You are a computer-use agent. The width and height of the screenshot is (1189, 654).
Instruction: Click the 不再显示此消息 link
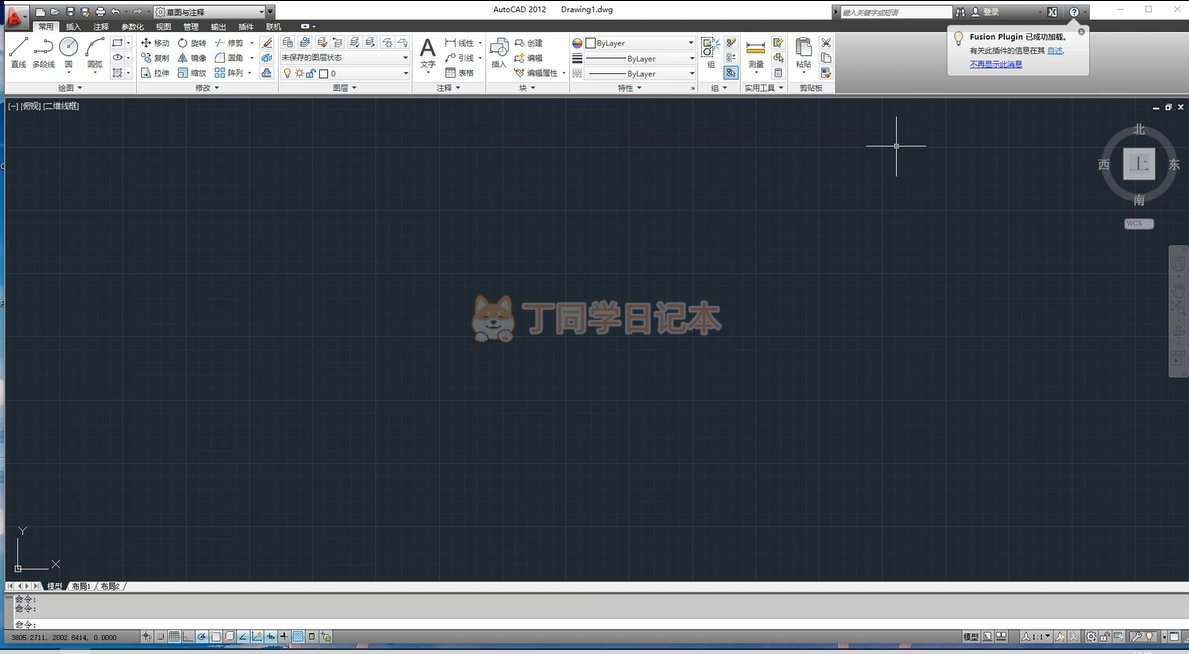click(x=995, y=64)
